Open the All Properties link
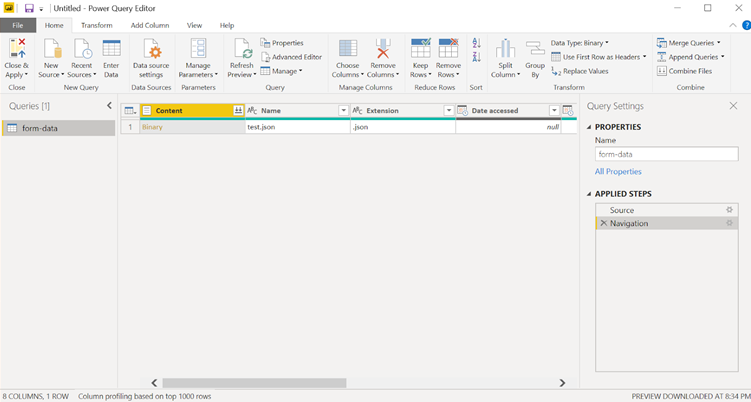This screenshot has height=402, width=751. [618, 172]
